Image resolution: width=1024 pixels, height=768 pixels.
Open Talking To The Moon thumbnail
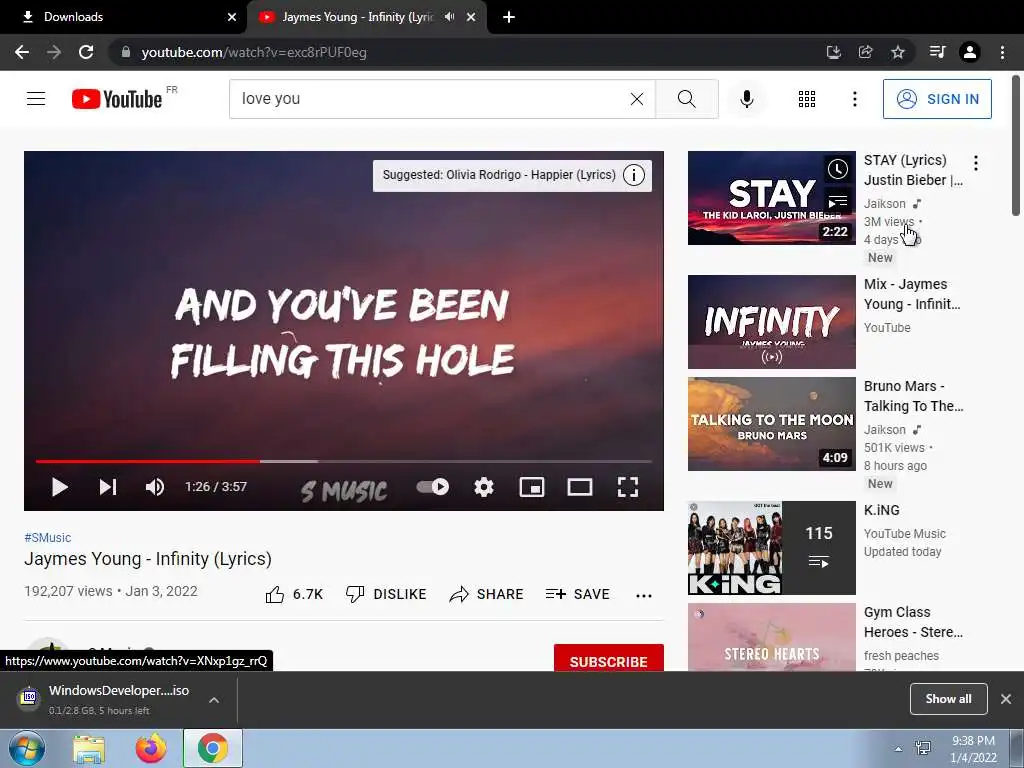coord(771,424)
